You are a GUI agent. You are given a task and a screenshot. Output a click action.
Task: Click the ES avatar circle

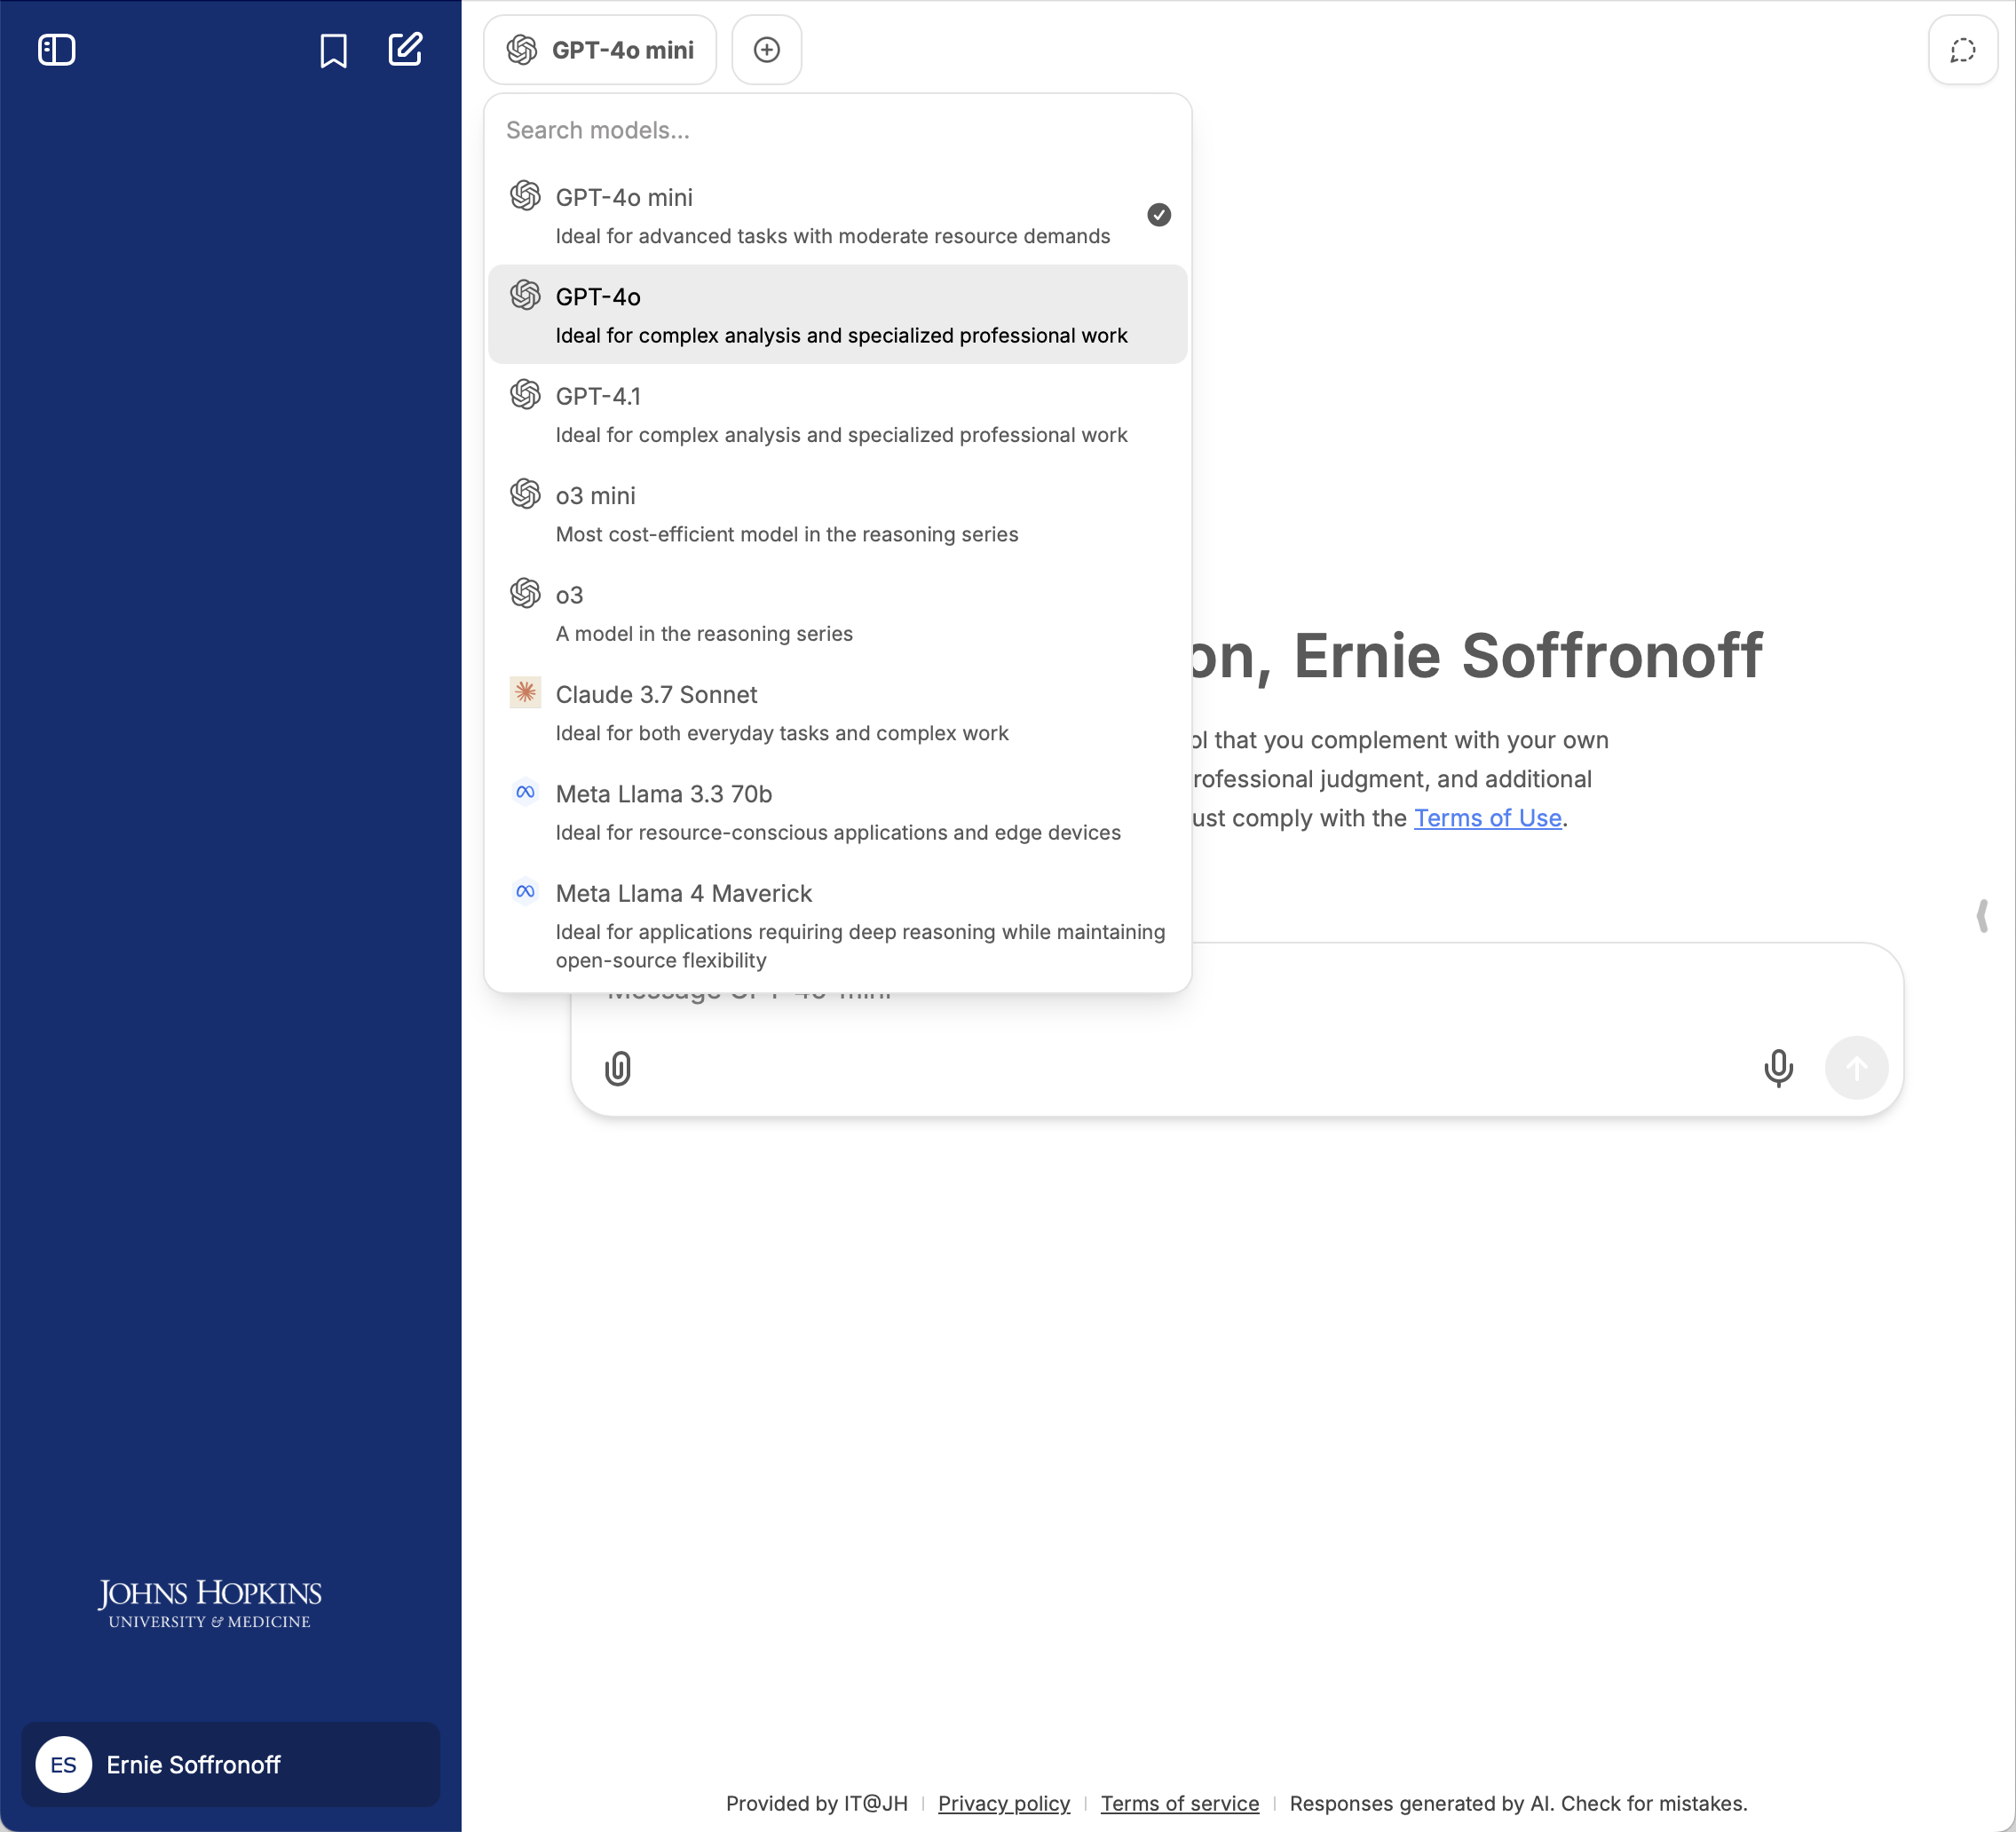63,1765
